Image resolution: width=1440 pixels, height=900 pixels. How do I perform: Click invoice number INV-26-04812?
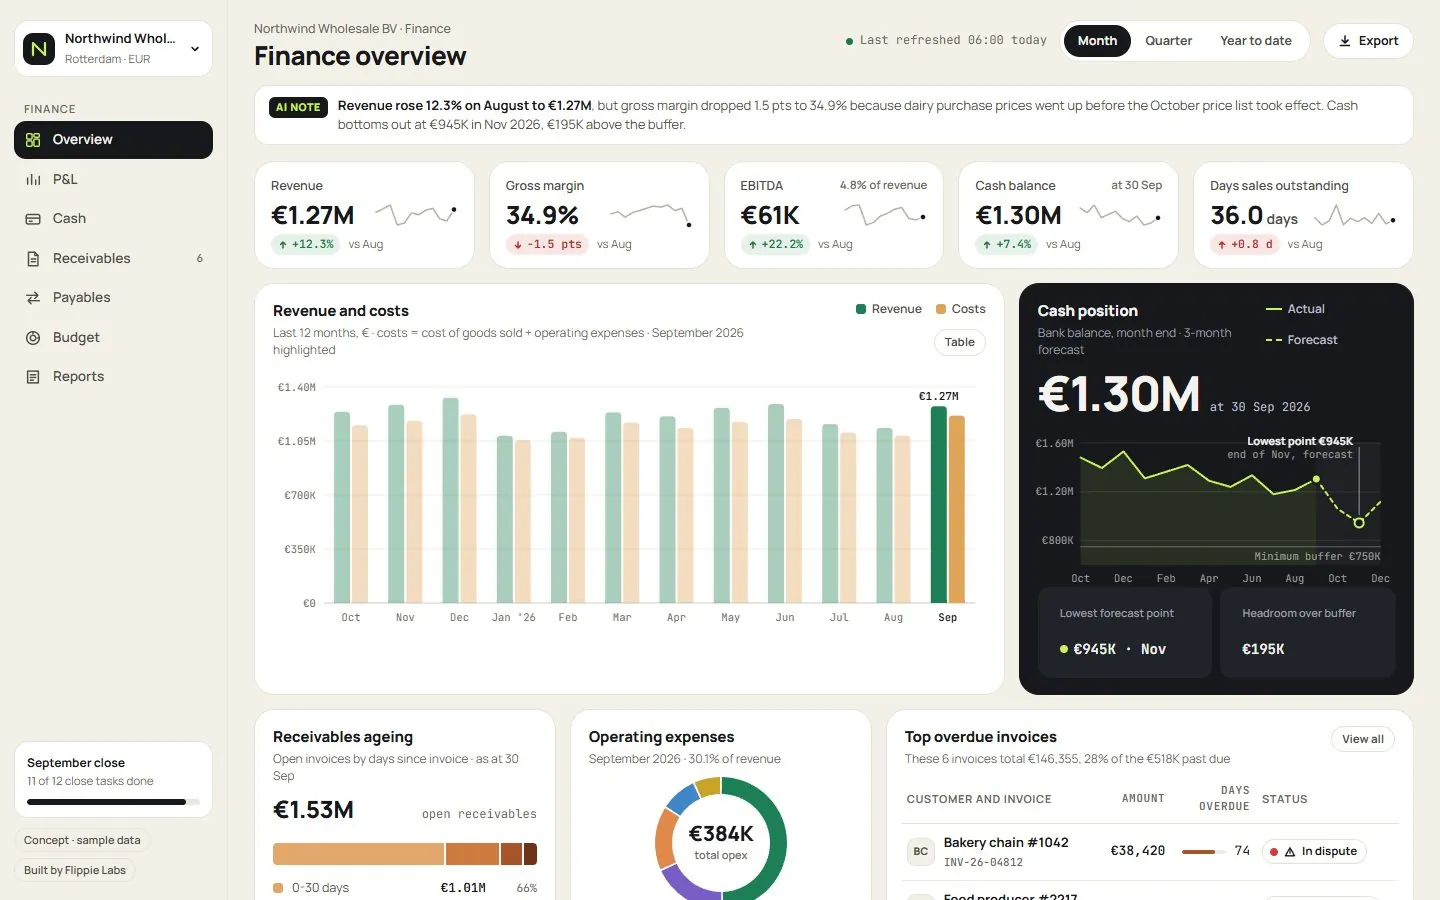[x=983, y=863]
